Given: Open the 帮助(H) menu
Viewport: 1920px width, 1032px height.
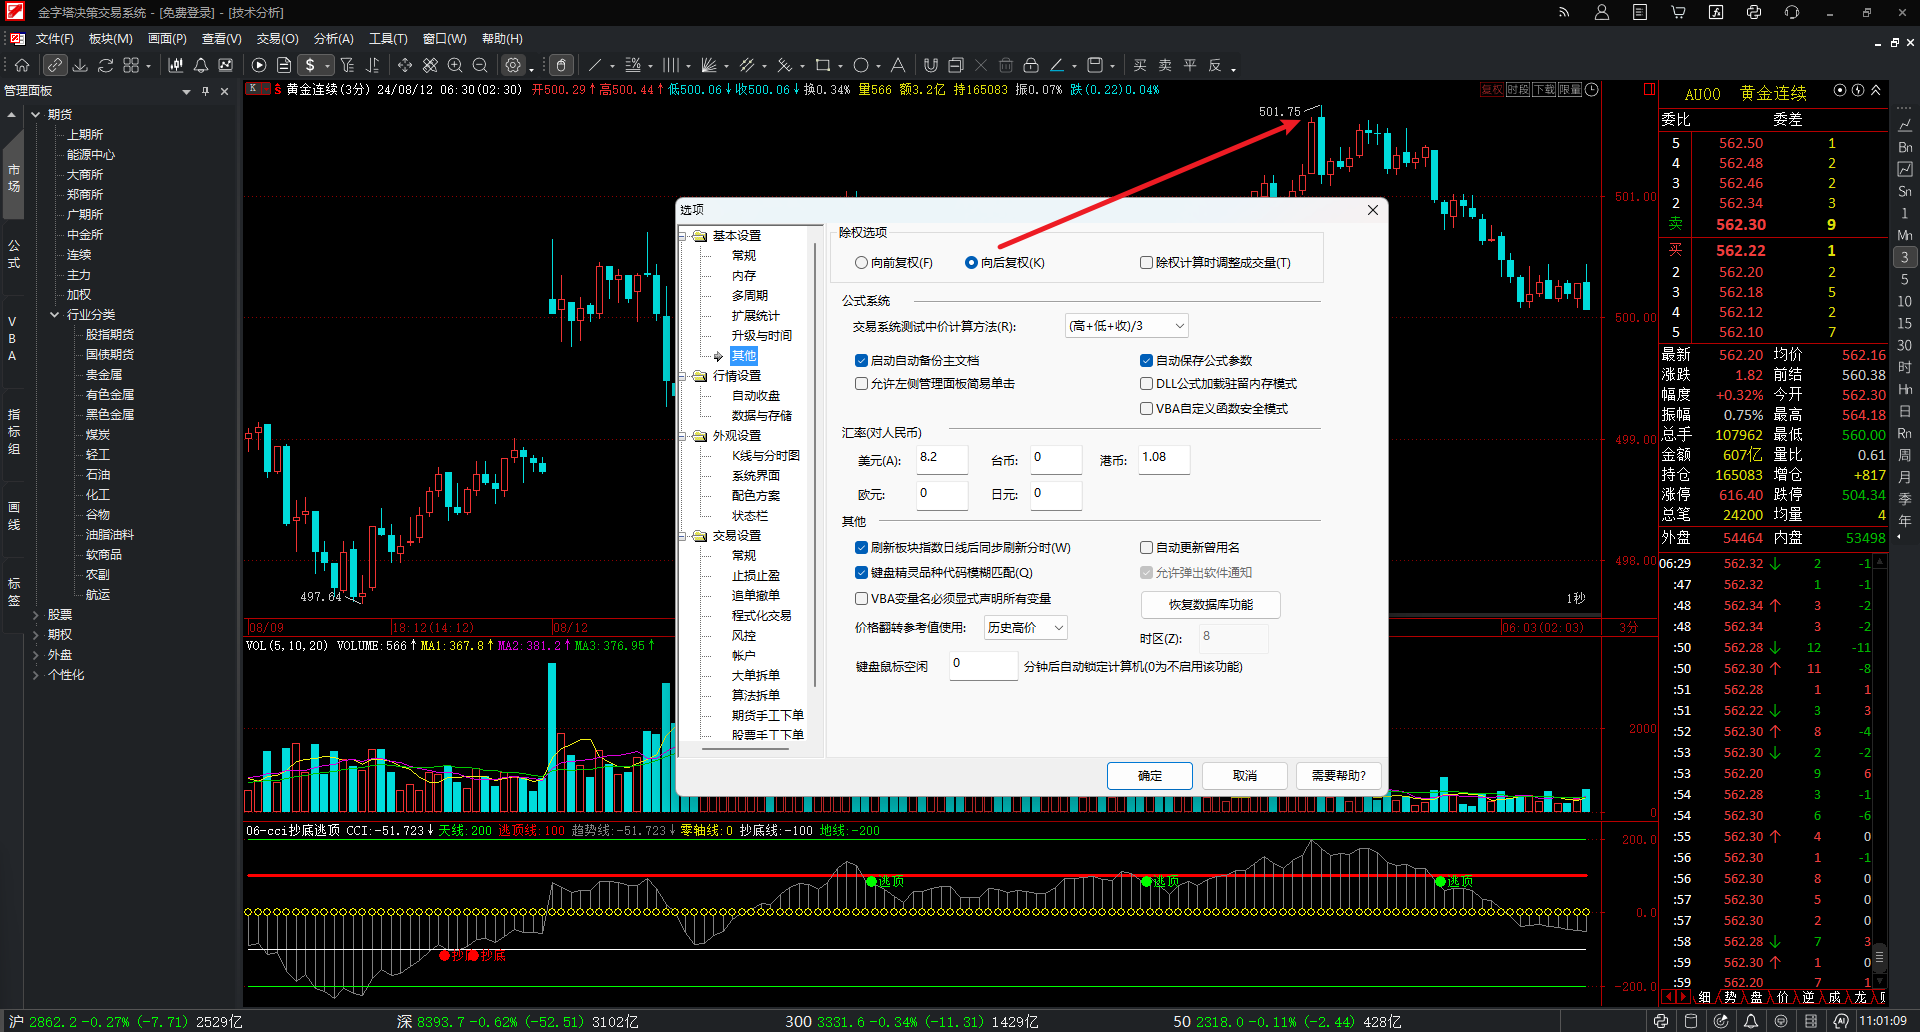Looking at the screenshot, I should tap(502, 39).
